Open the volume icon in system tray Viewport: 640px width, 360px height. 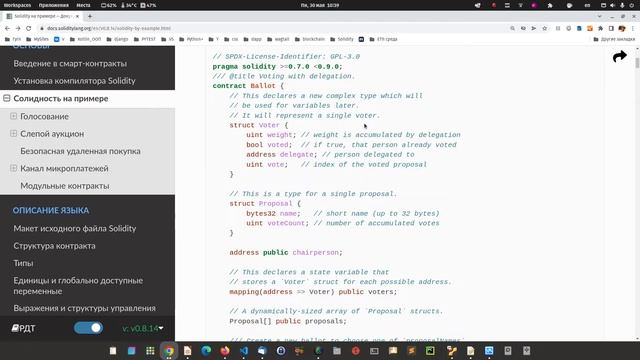pyautogui.click(x=613, y=5)
